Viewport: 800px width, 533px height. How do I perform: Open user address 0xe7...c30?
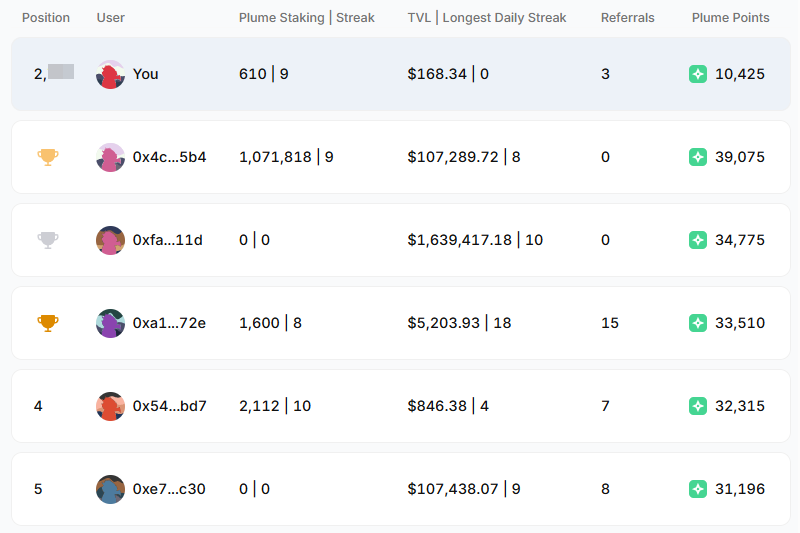[x=169, y=489]
